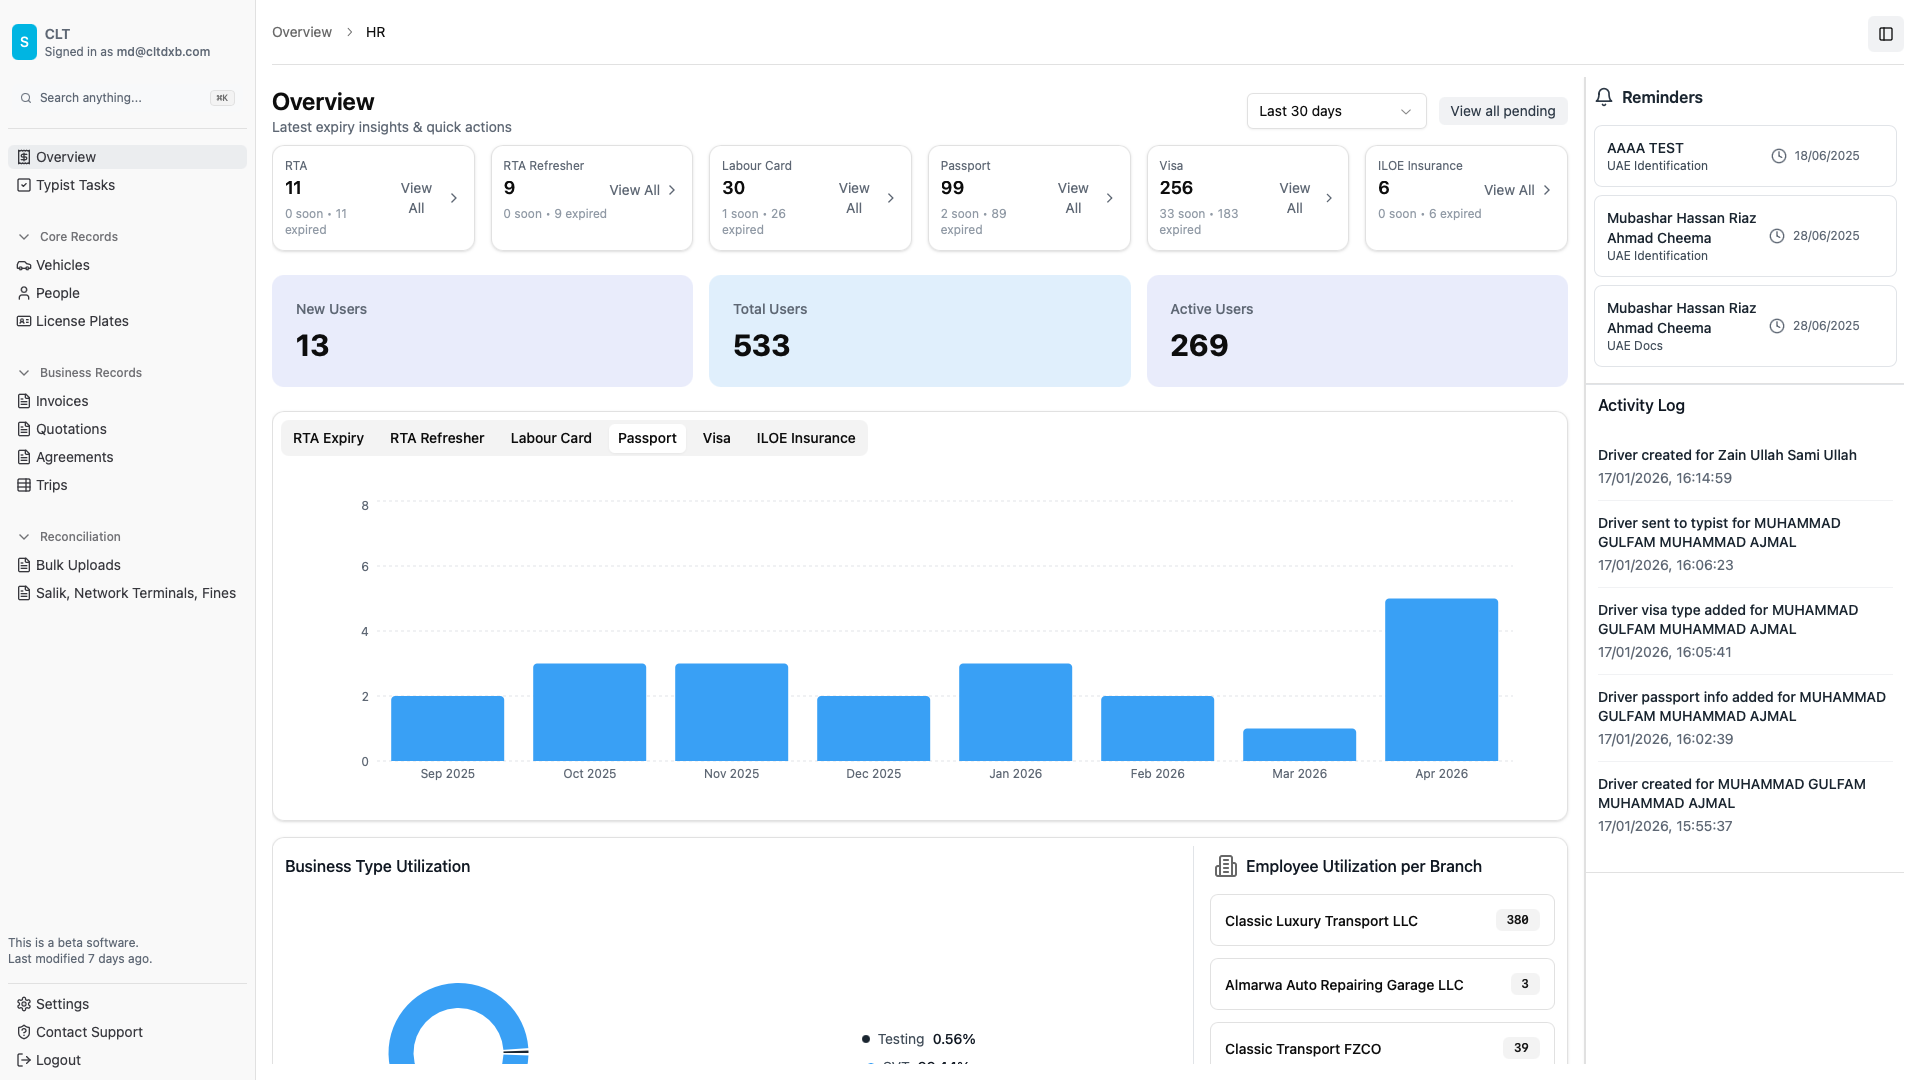
Task: Click the Typist Tasks checkbox icon
Action: click(x=24, y=185)
